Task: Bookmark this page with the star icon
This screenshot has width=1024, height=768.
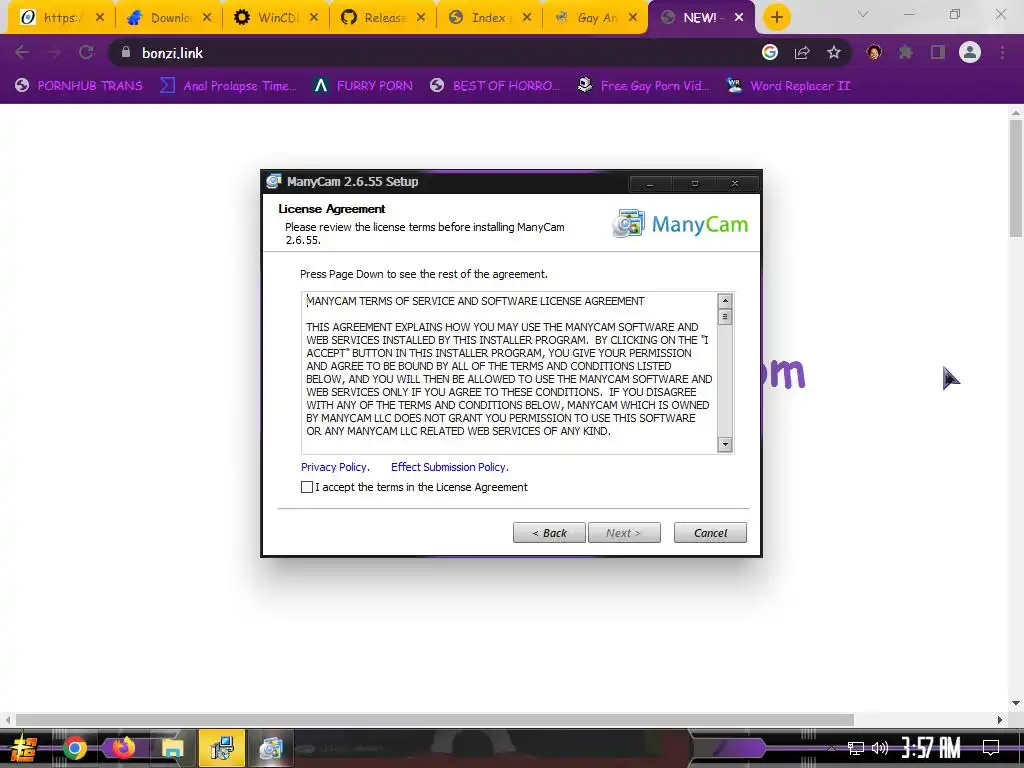Action: [x=834, y=52]
